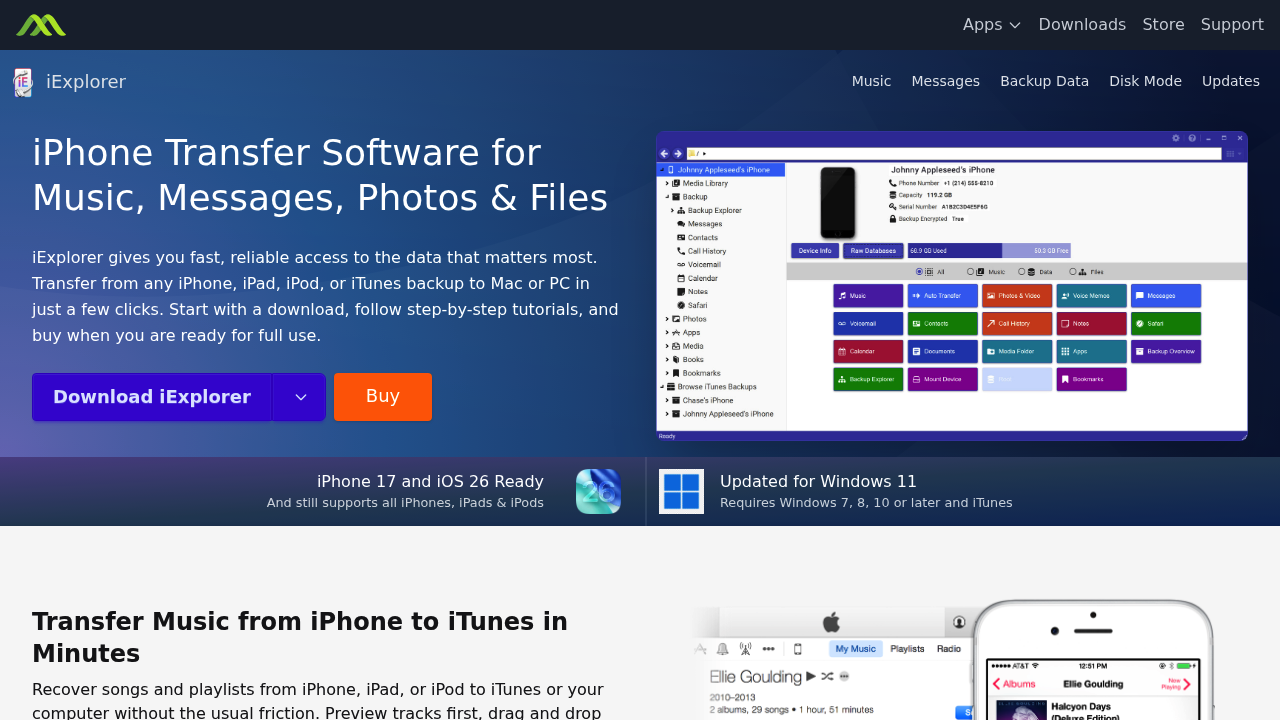The image size is (1280, 720).
Task: Click the orange Buy button
Action: click(383, 397)
